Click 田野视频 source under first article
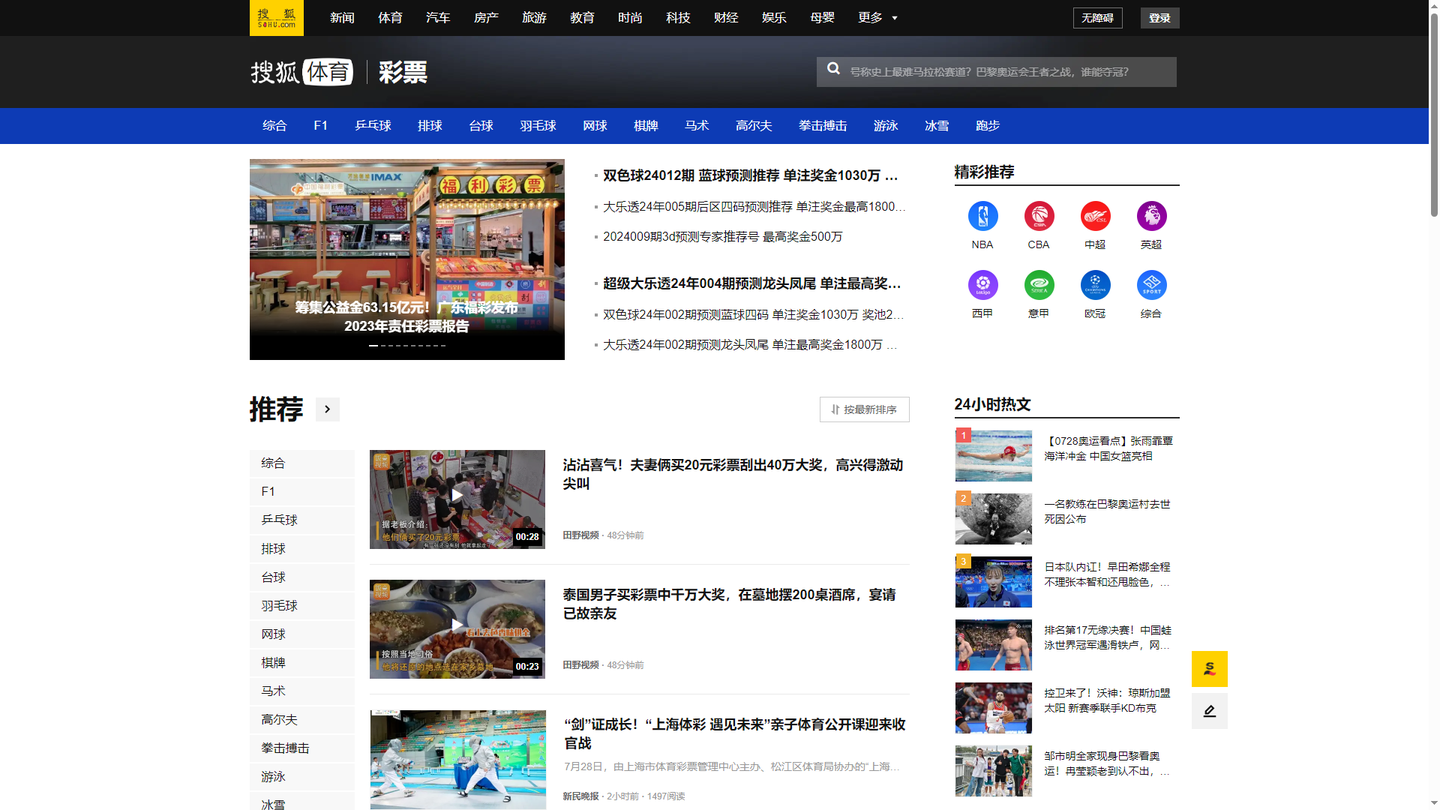 (x=581, y=535)
